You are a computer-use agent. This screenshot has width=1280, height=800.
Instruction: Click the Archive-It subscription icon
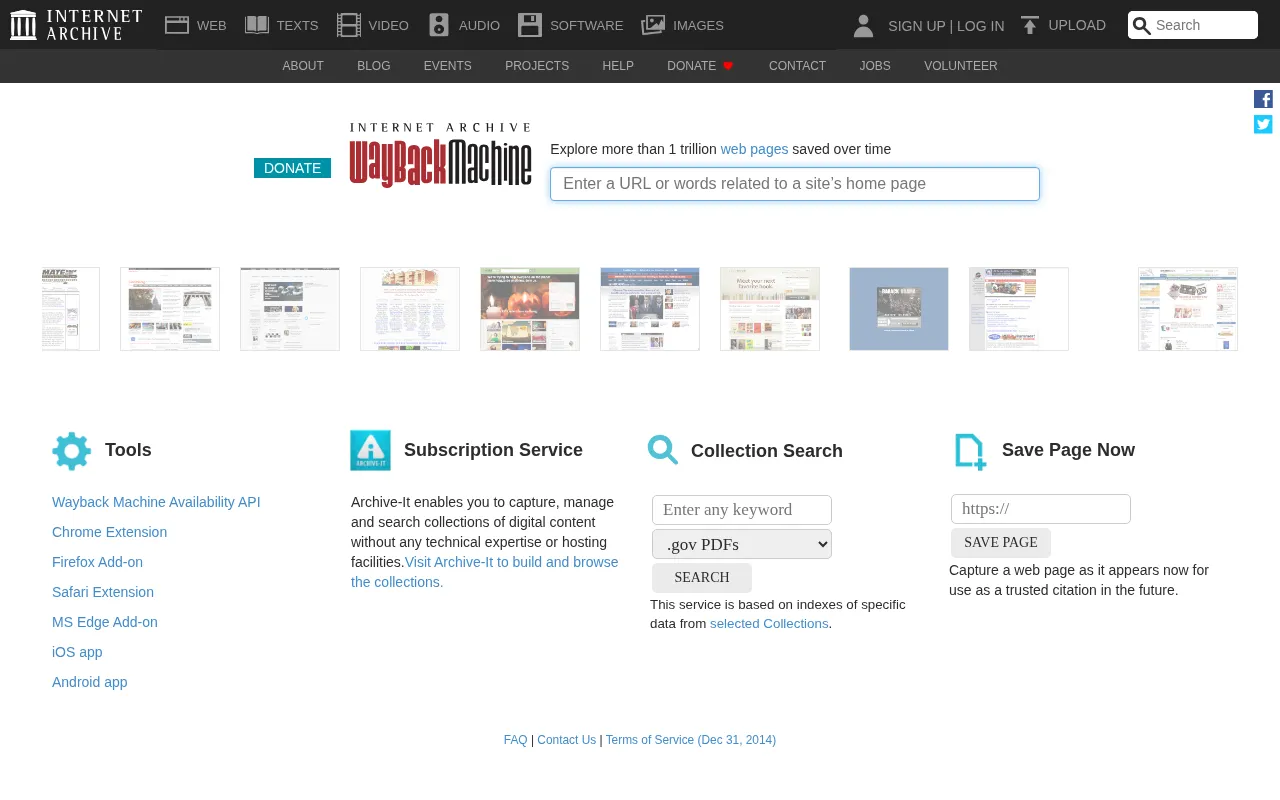(x=370, y=450)
